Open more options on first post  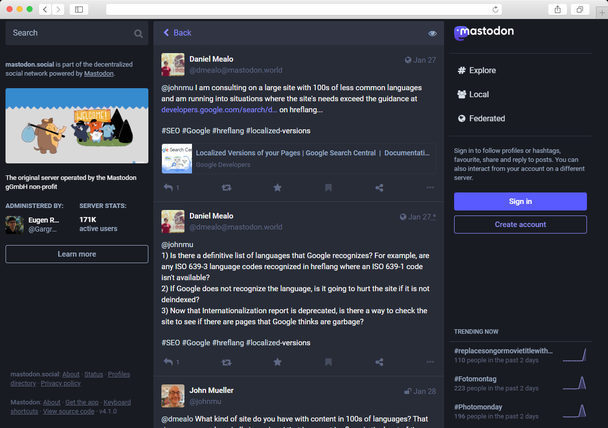coord(430,188)
